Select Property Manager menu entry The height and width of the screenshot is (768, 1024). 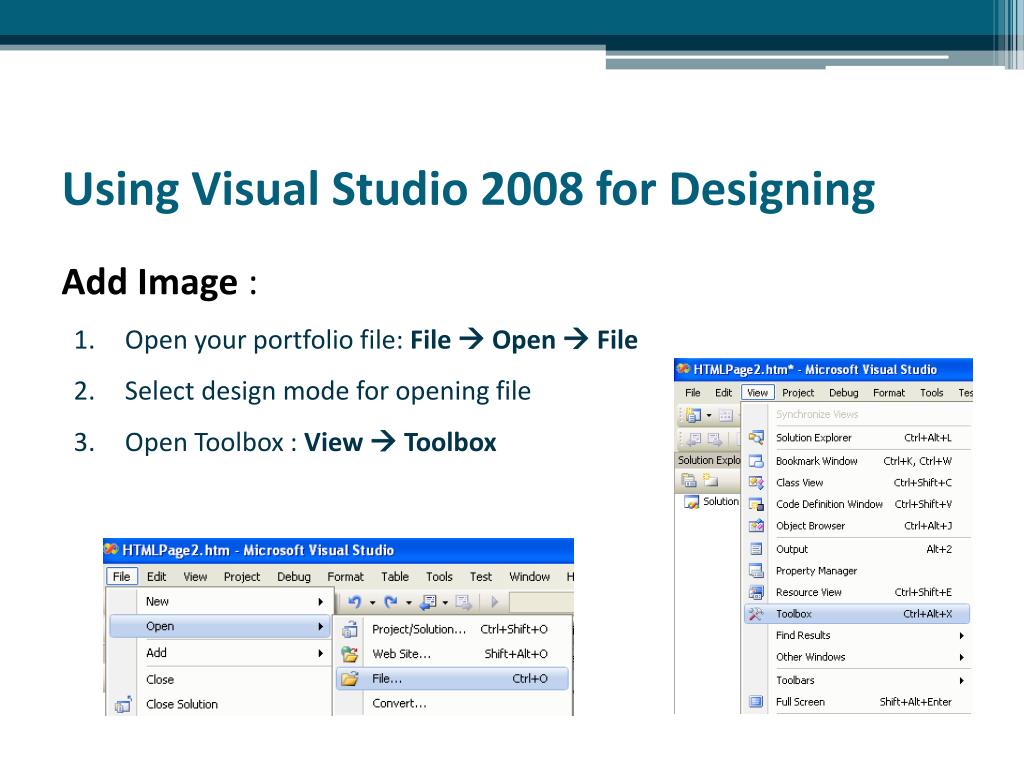pyautogui.click(x=857, y=571)
